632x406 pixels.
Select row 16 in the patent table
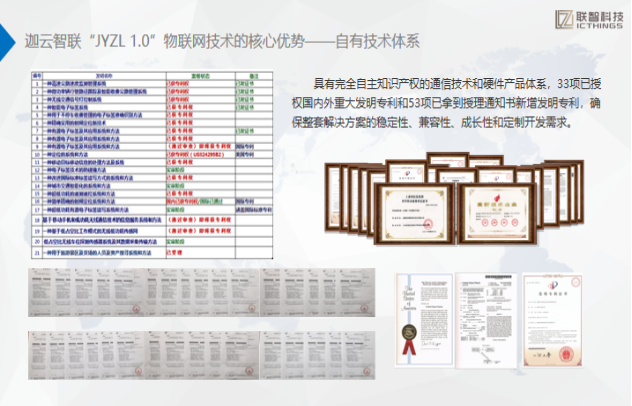click(152, 202)
